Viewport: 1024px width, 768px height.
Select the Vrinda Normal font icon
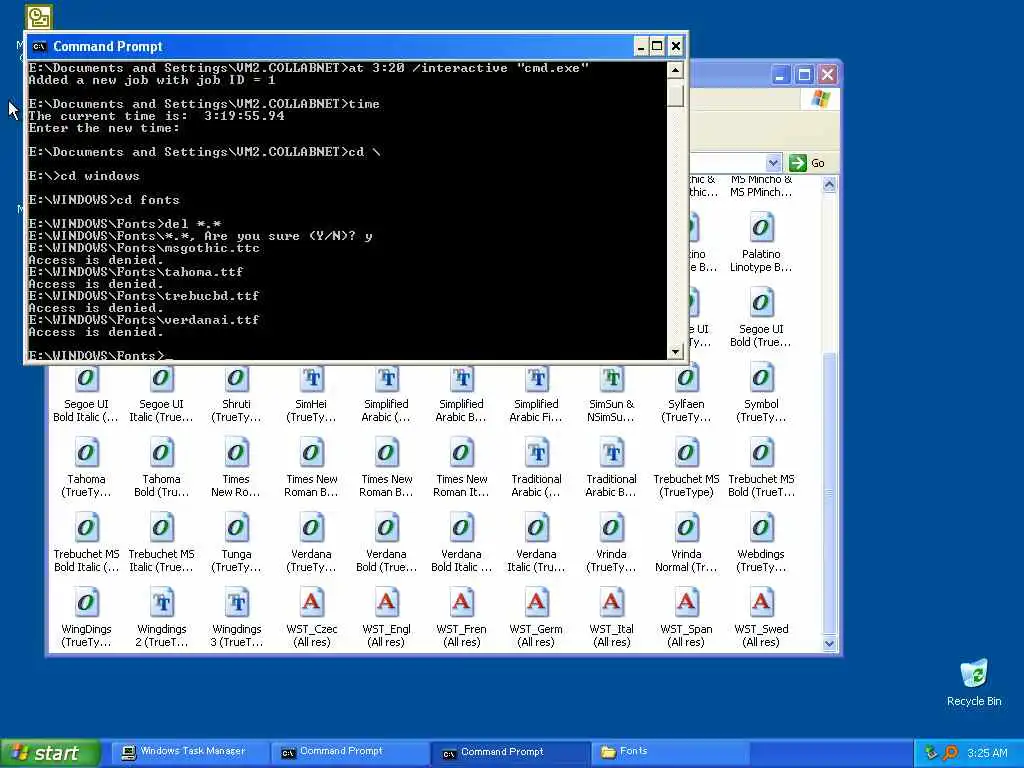click(686, 528)
